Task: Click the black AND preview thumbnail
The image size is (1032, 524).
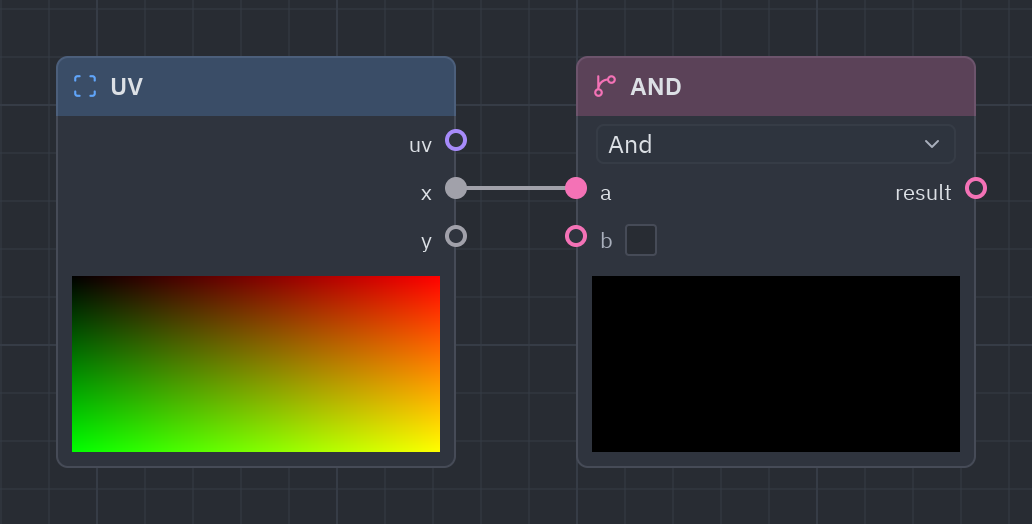Action: tap(776, 364)
